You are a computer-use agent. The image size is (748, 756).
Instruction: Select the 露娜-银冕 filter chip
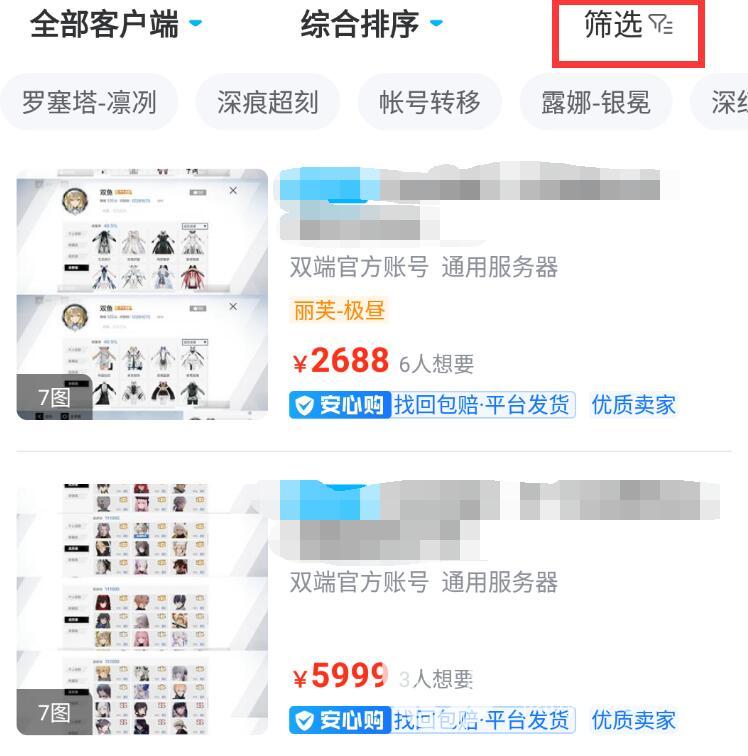pyautogui.click(x=596, y=102)
